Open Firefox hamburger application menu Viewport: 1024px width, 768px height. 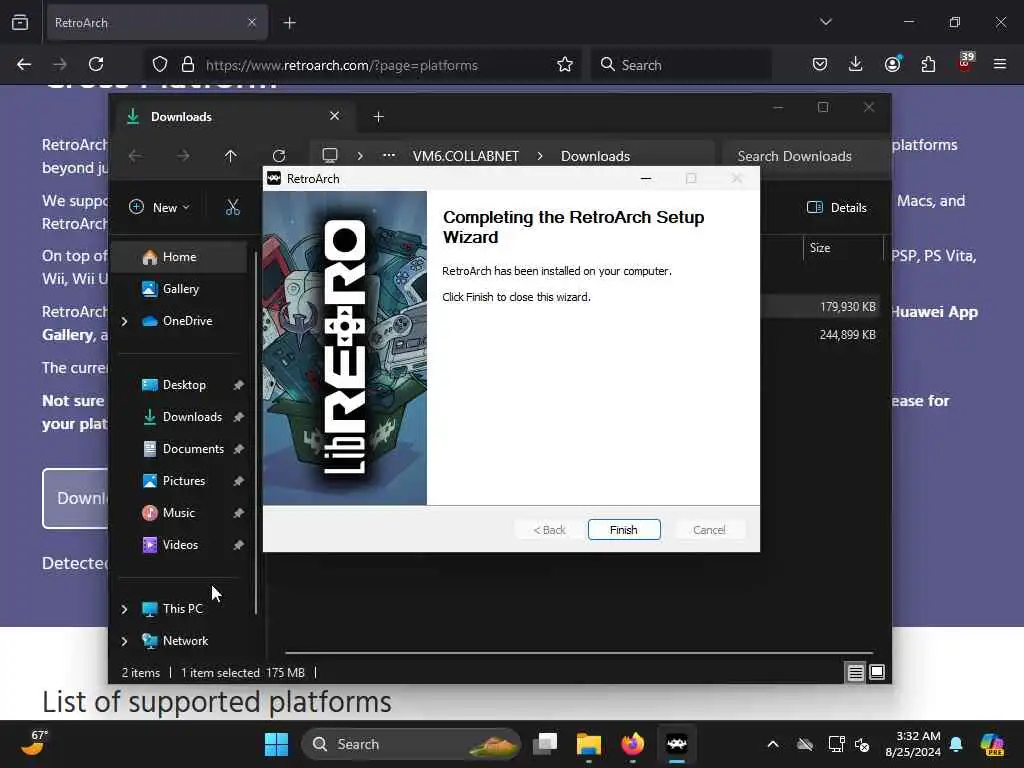click(1000, 64)
